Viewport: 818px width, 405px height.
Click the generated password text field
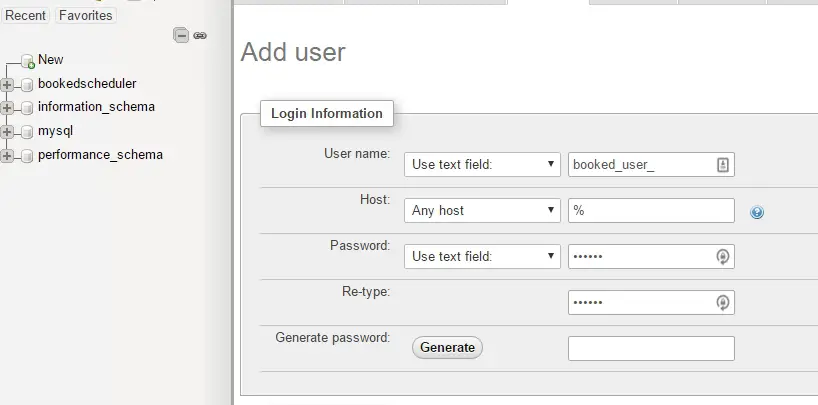[x=651, y=348]
